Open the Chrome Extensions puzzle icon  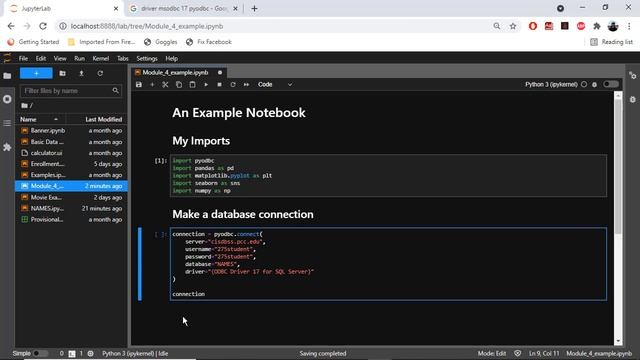click(x=597, y=26)
